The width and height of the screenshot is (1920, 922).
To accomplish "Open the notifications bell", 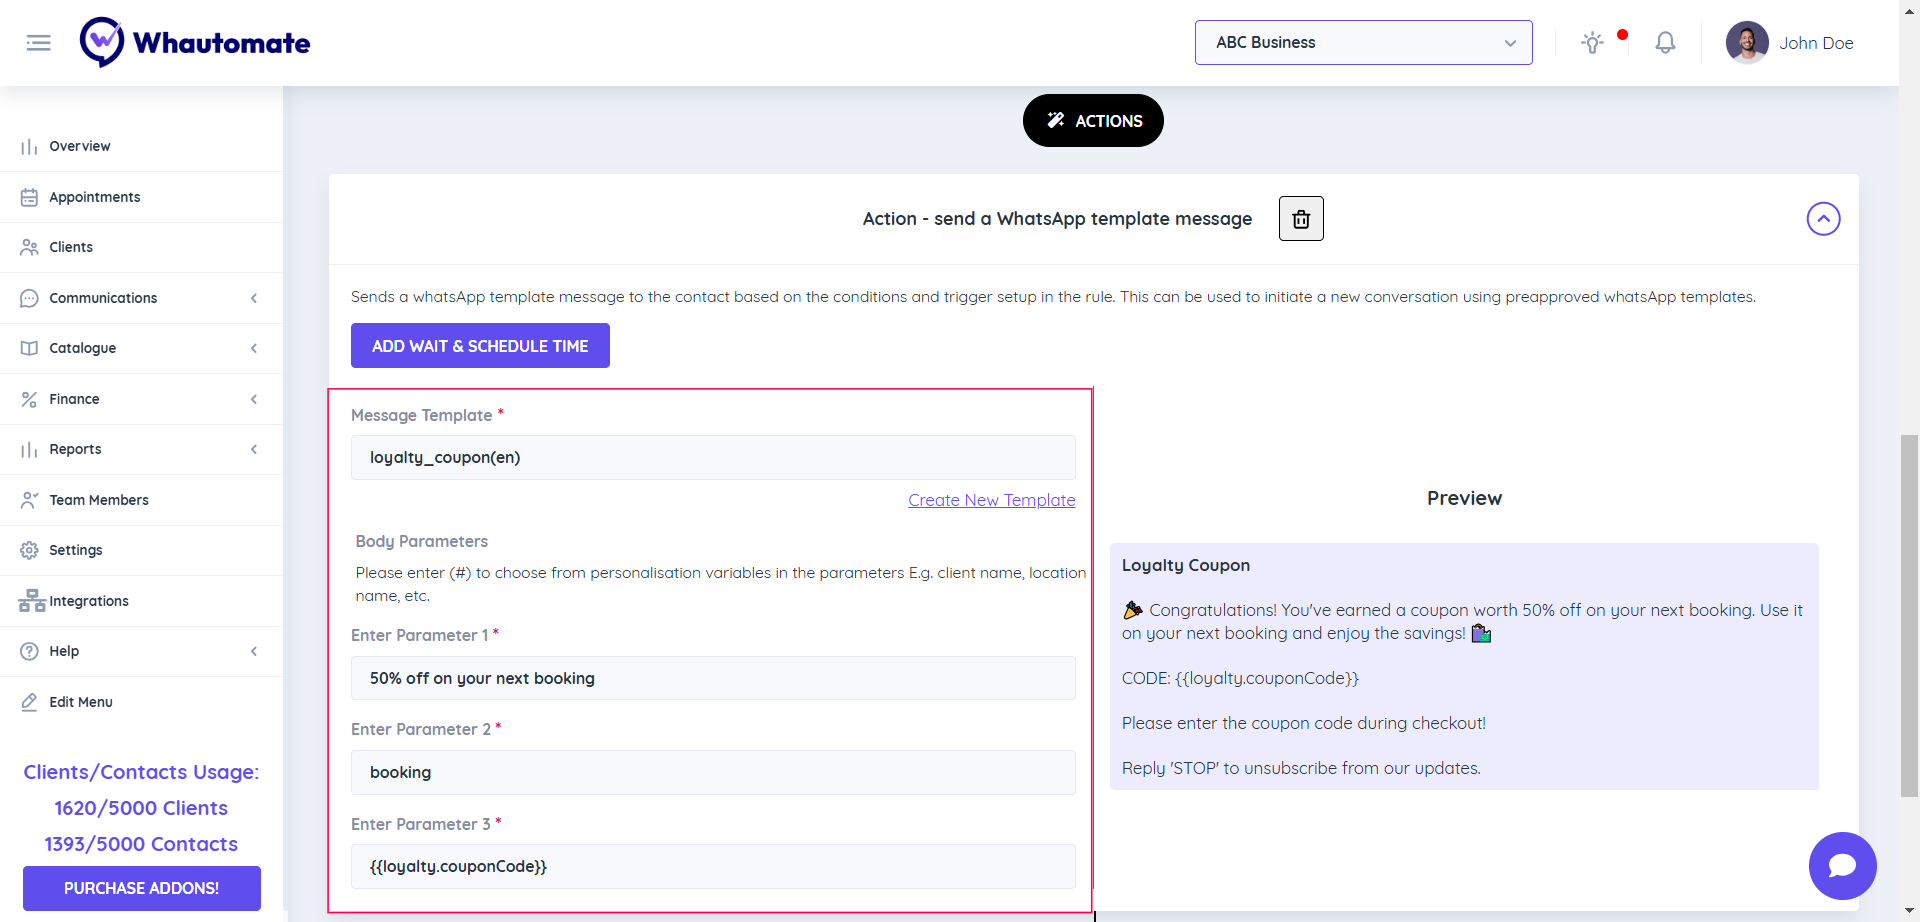I will (1665, 43).
